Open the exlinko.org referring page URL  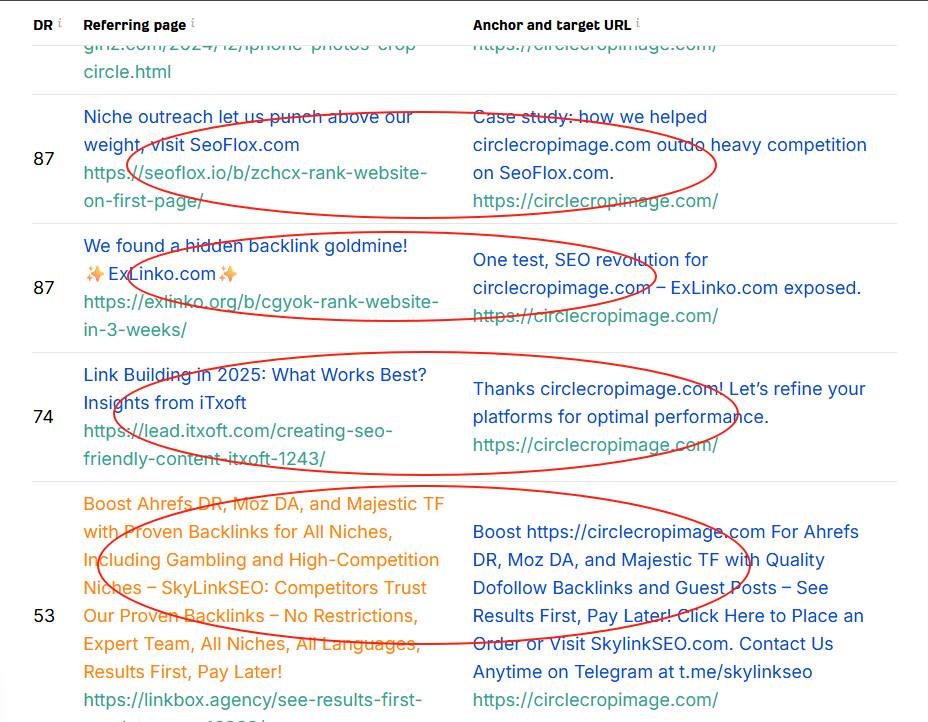tap(260, 315)
